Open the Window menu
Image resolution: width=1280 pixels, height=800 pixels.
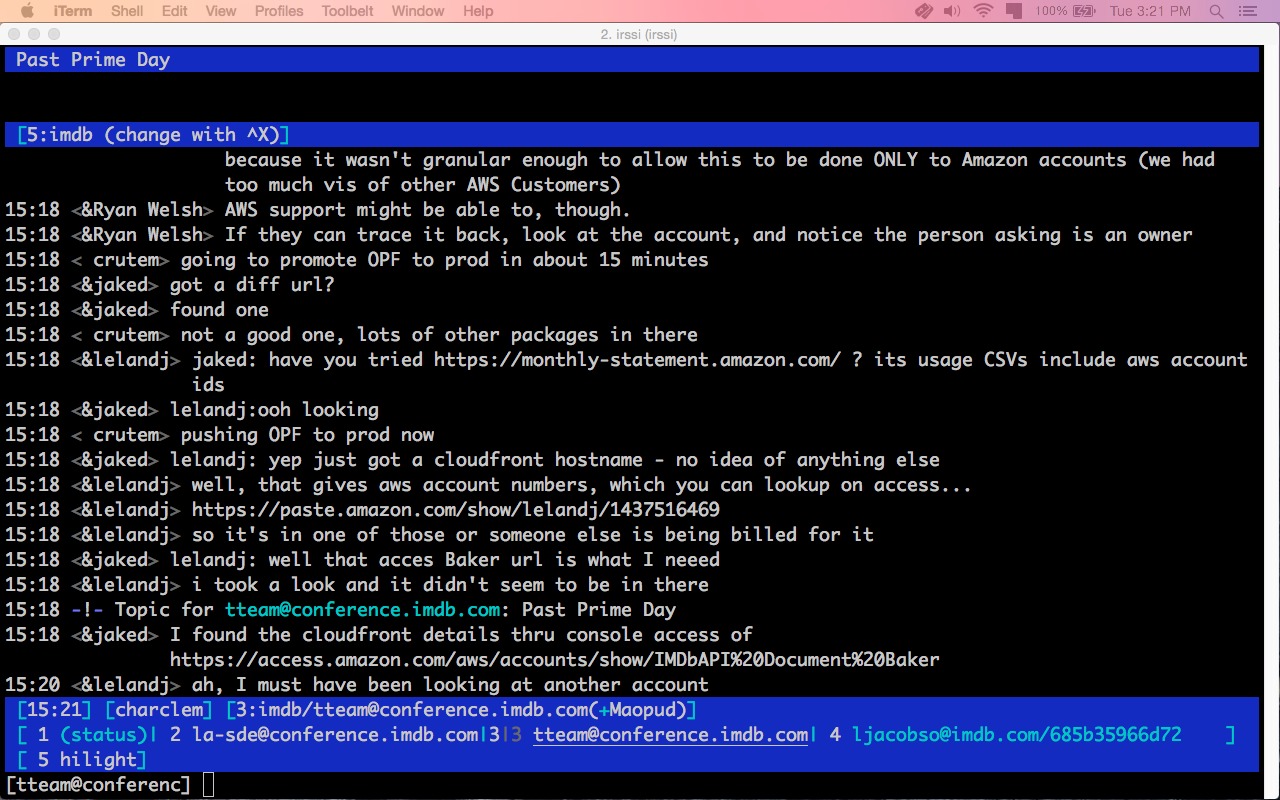tap(418, 11)
